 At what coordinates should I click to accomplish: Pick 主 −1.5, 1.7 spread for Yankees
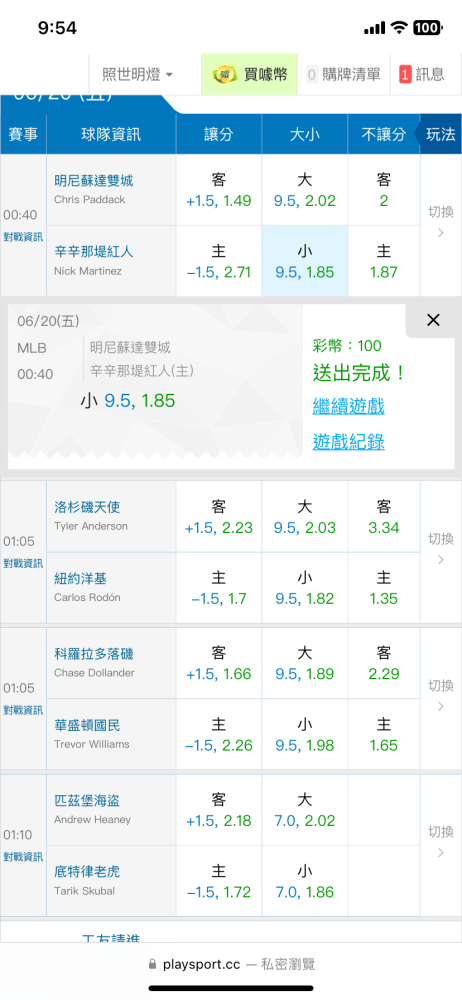(219, 588)
